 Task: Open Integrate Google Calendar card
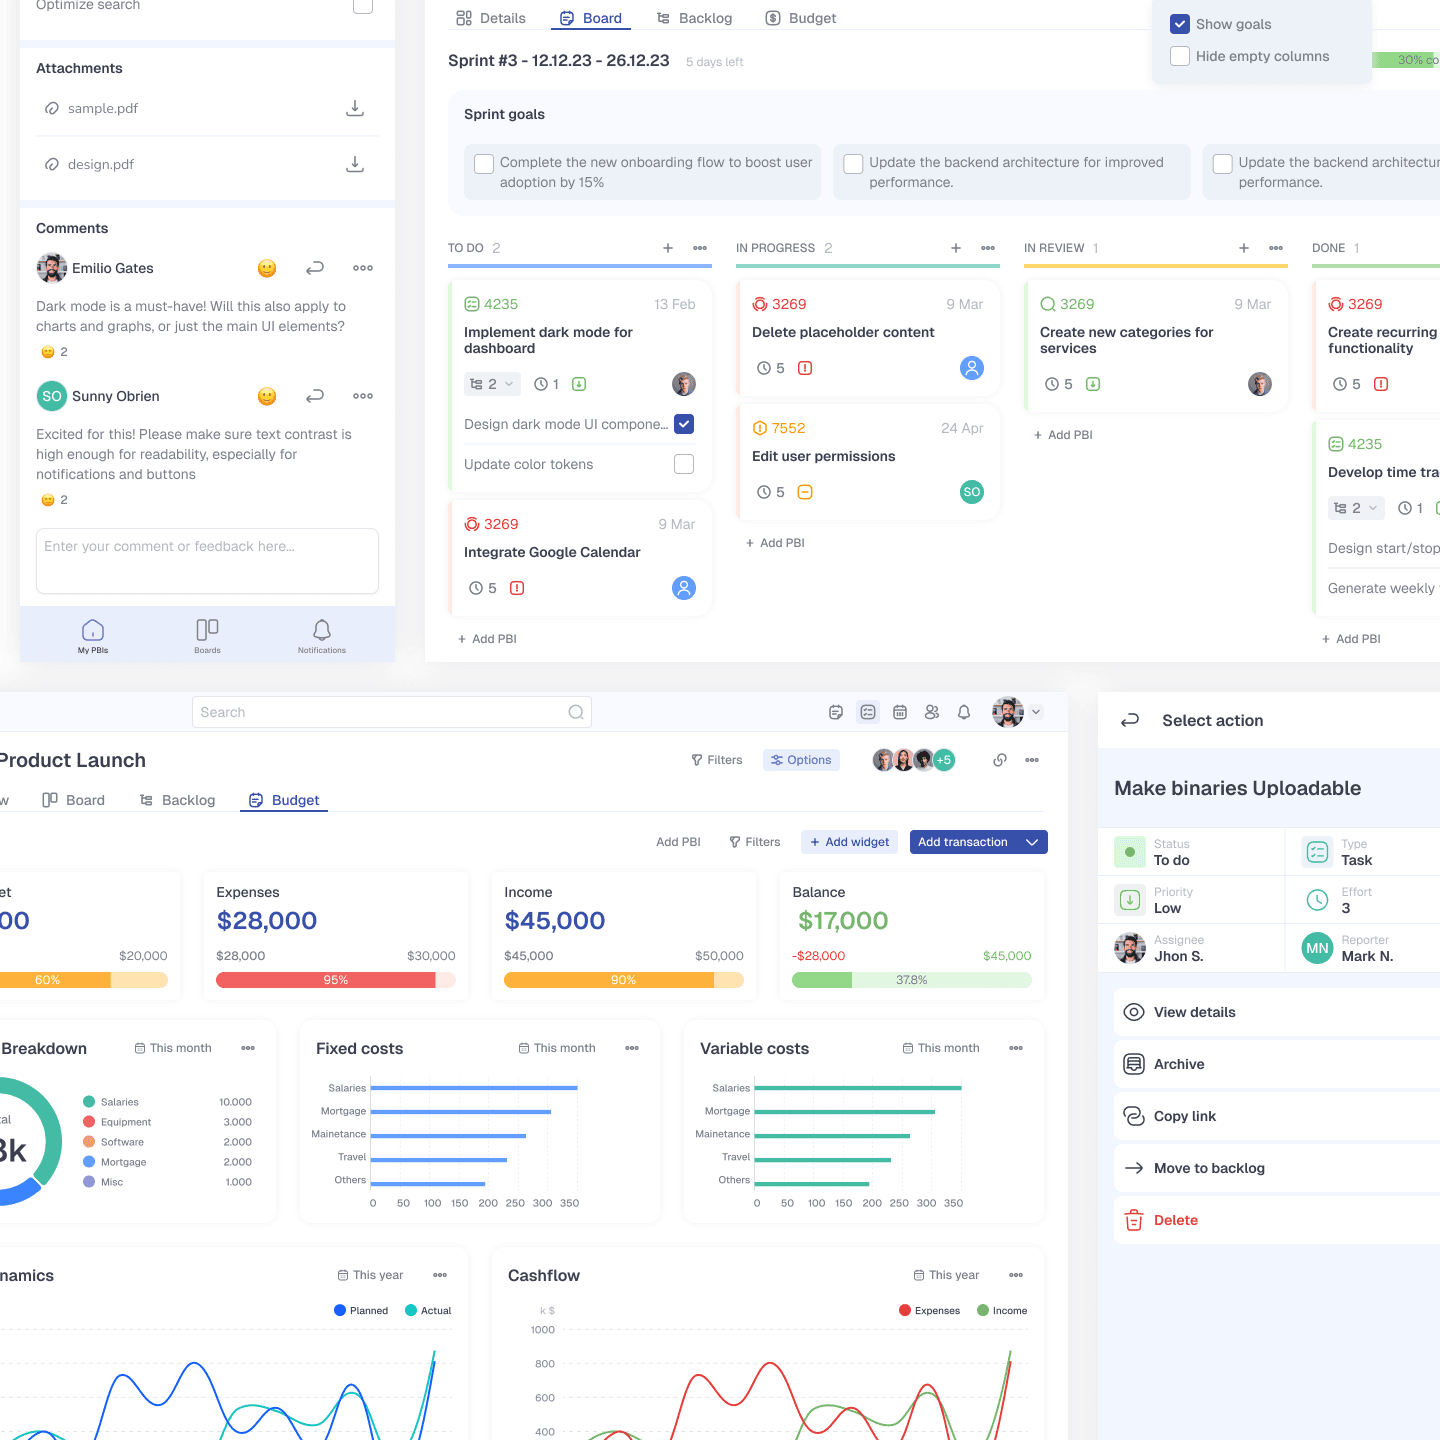[x=580, y=556]
